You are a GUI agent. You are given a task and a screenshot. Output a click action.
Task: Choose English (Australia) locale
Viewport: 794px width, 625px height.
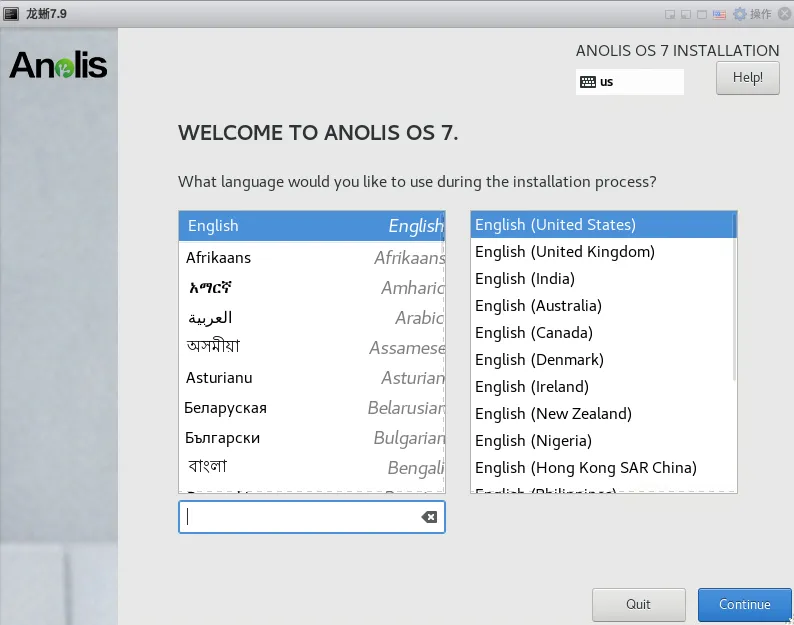[602, 305]
